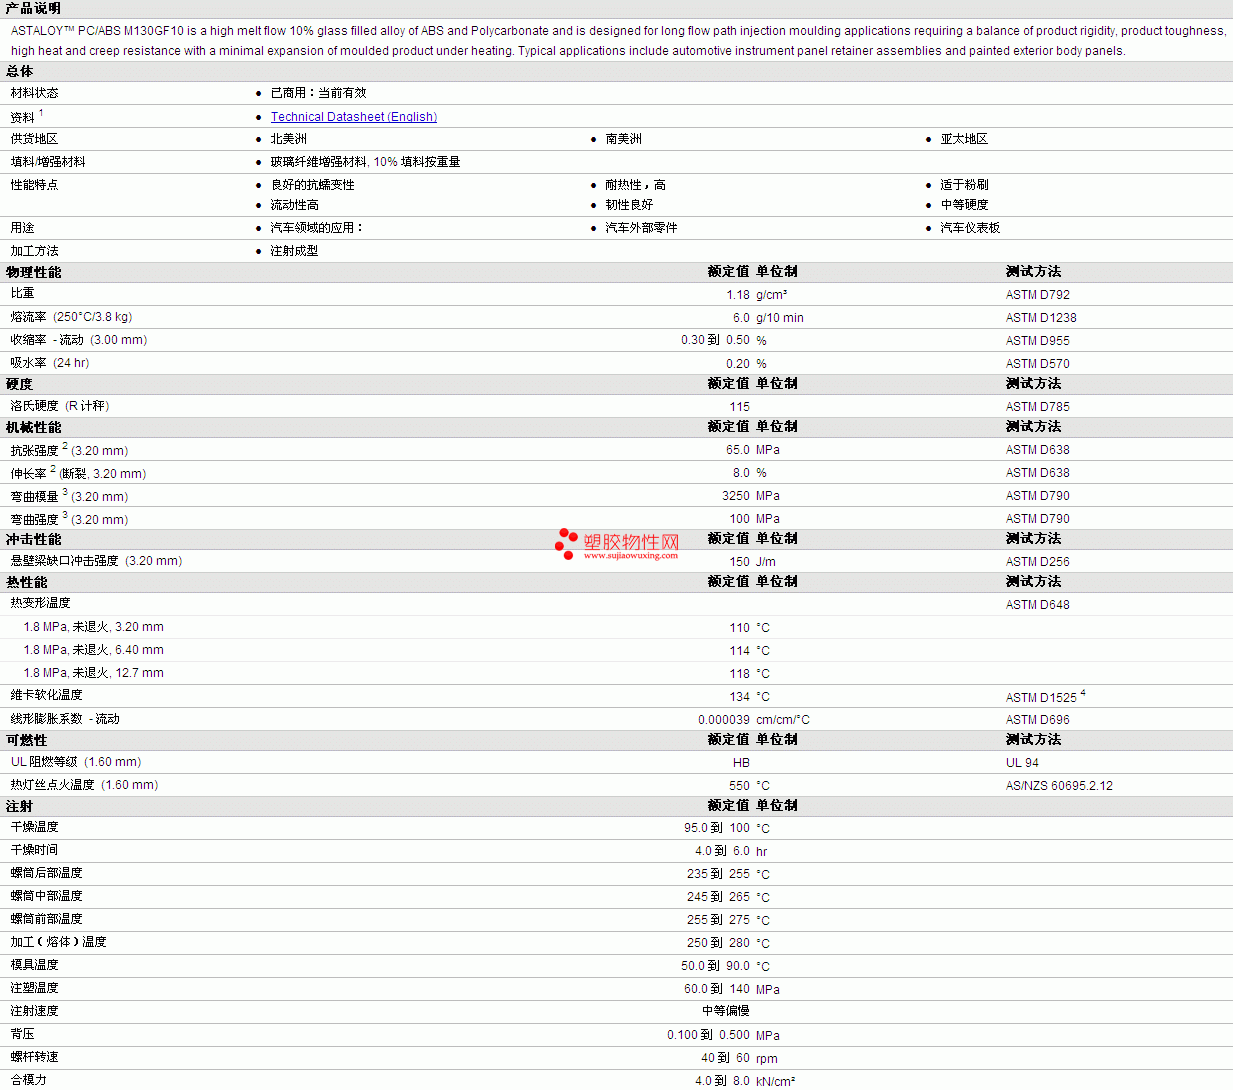
Task: Select the "良好的抗蠕变性" feature
Action: click(x=313, y=185)
